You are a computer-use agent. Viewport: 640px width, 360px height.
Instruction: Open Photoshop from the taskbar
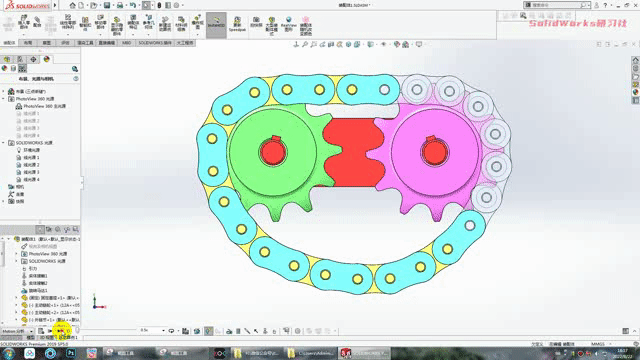tap(71, 353)
